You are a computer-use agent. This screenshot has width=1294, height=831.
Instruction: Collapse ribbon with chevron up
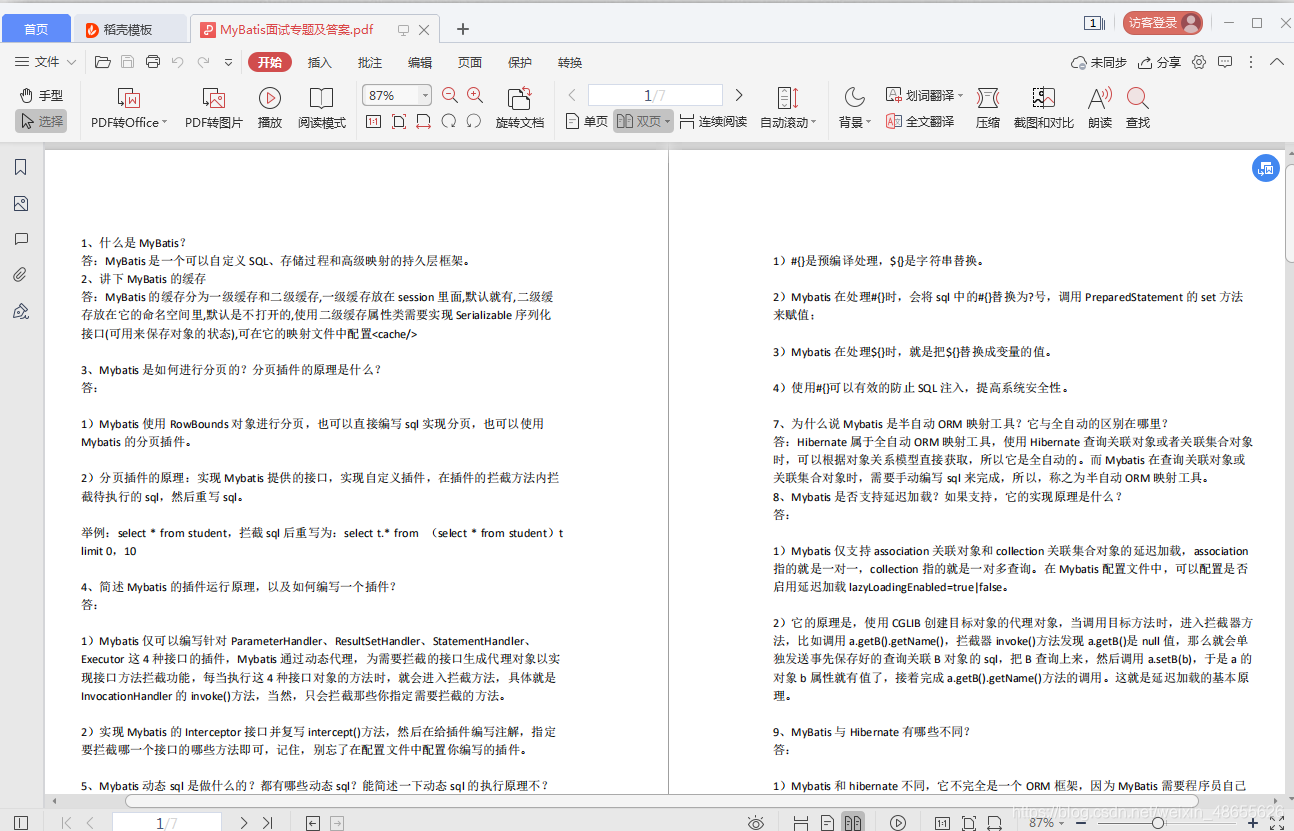pyautogui.click(x=1277, y=62)
